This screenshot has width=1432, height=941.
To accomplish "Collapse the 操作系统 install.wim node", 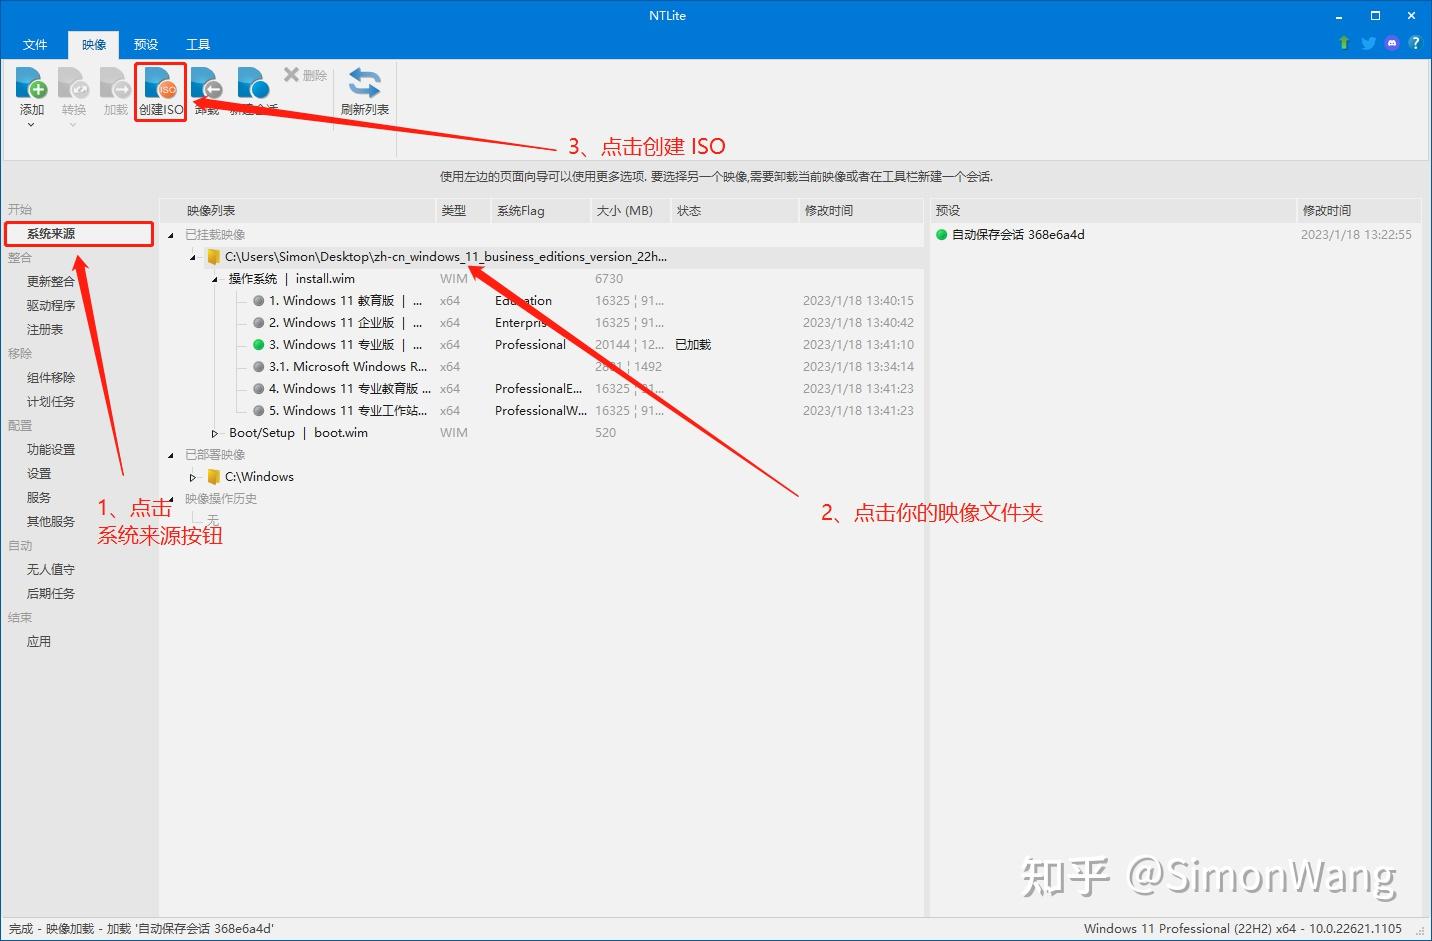I will (x=213, y=278).
